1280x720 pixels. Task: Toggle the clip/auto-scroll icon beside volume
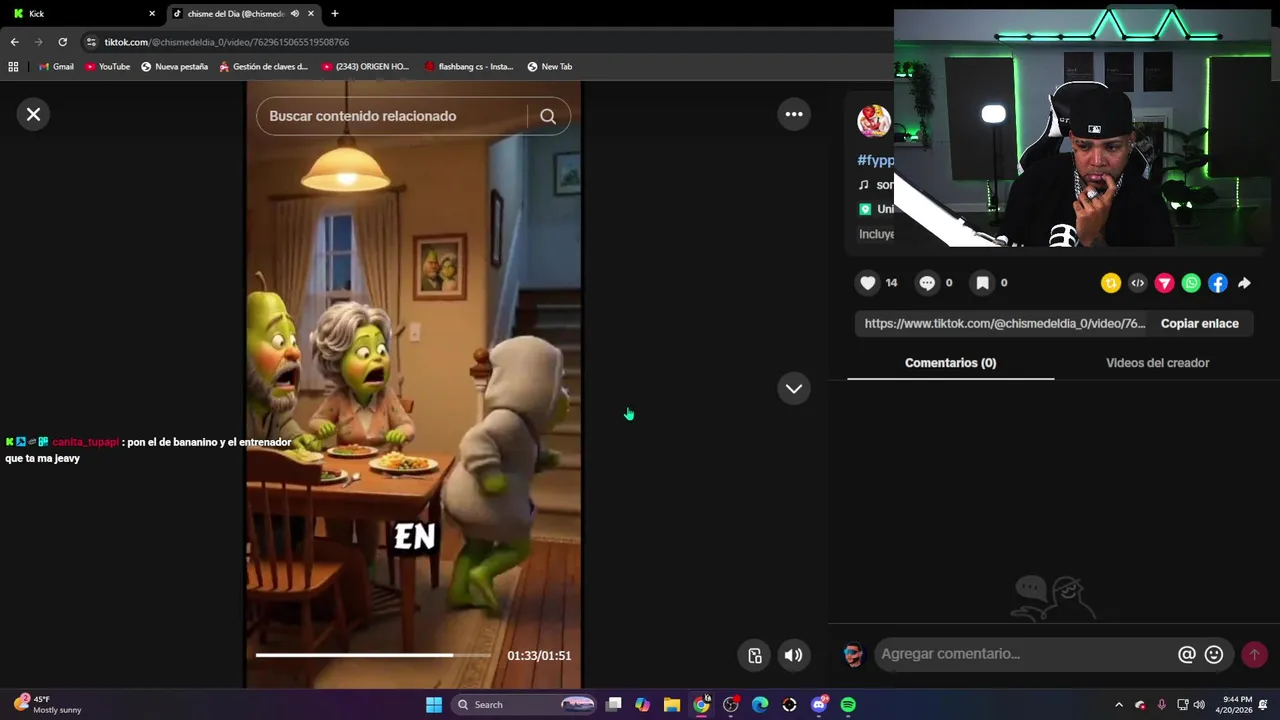click(x=755, y=656)
